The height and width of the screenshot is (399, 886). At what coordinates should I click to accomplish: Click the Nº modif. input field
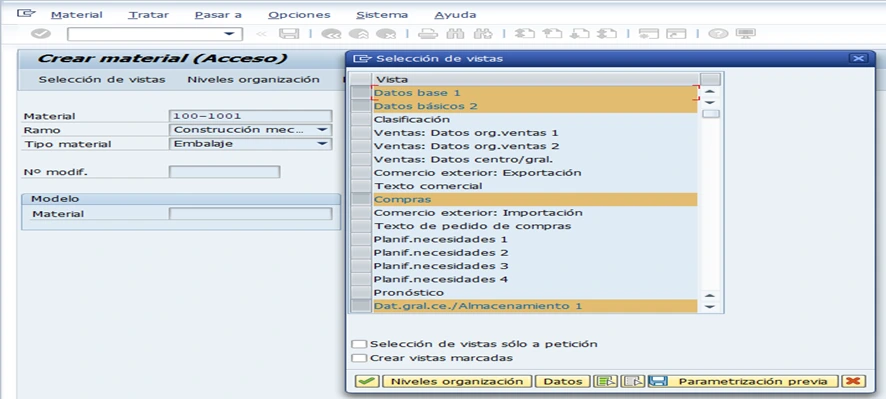click(224, 171)
